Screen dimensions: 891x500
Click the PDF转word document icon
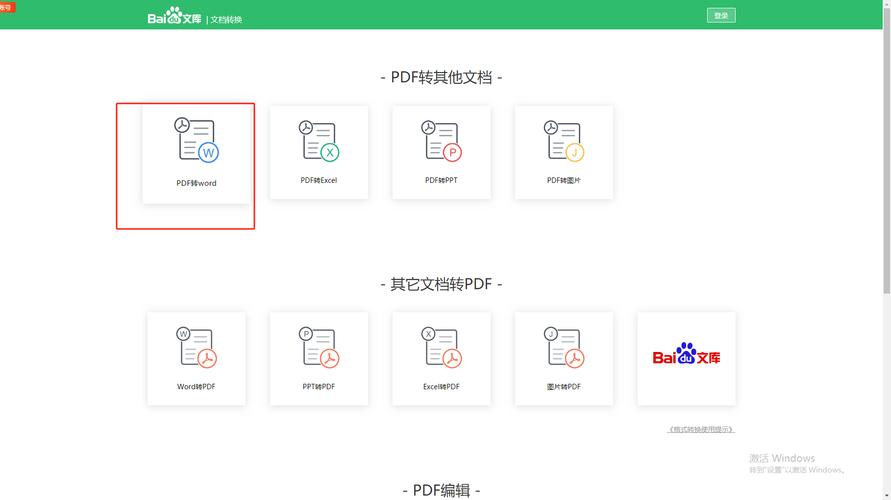[197, 141]
